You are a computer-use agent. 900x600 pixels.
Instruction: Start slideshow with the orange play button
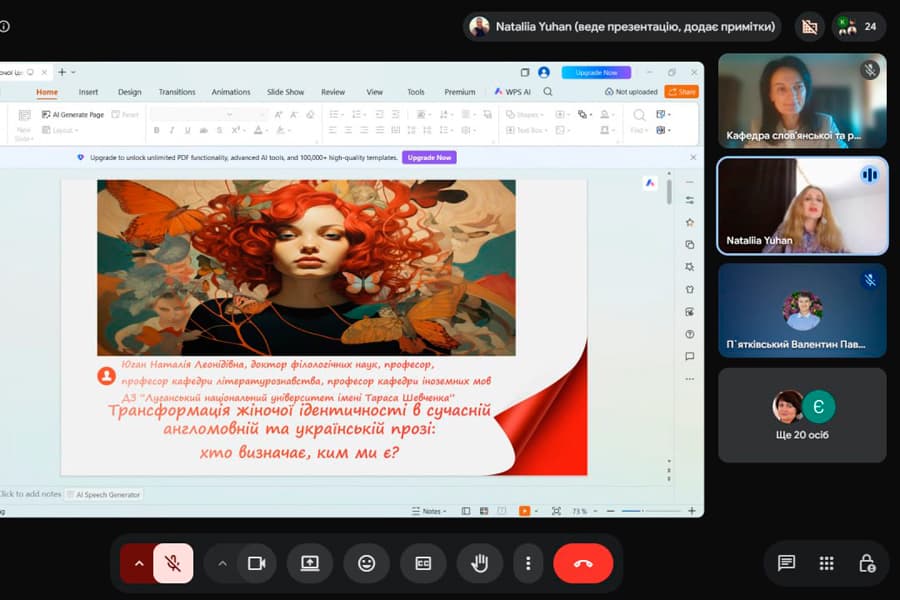coord(524,511)
